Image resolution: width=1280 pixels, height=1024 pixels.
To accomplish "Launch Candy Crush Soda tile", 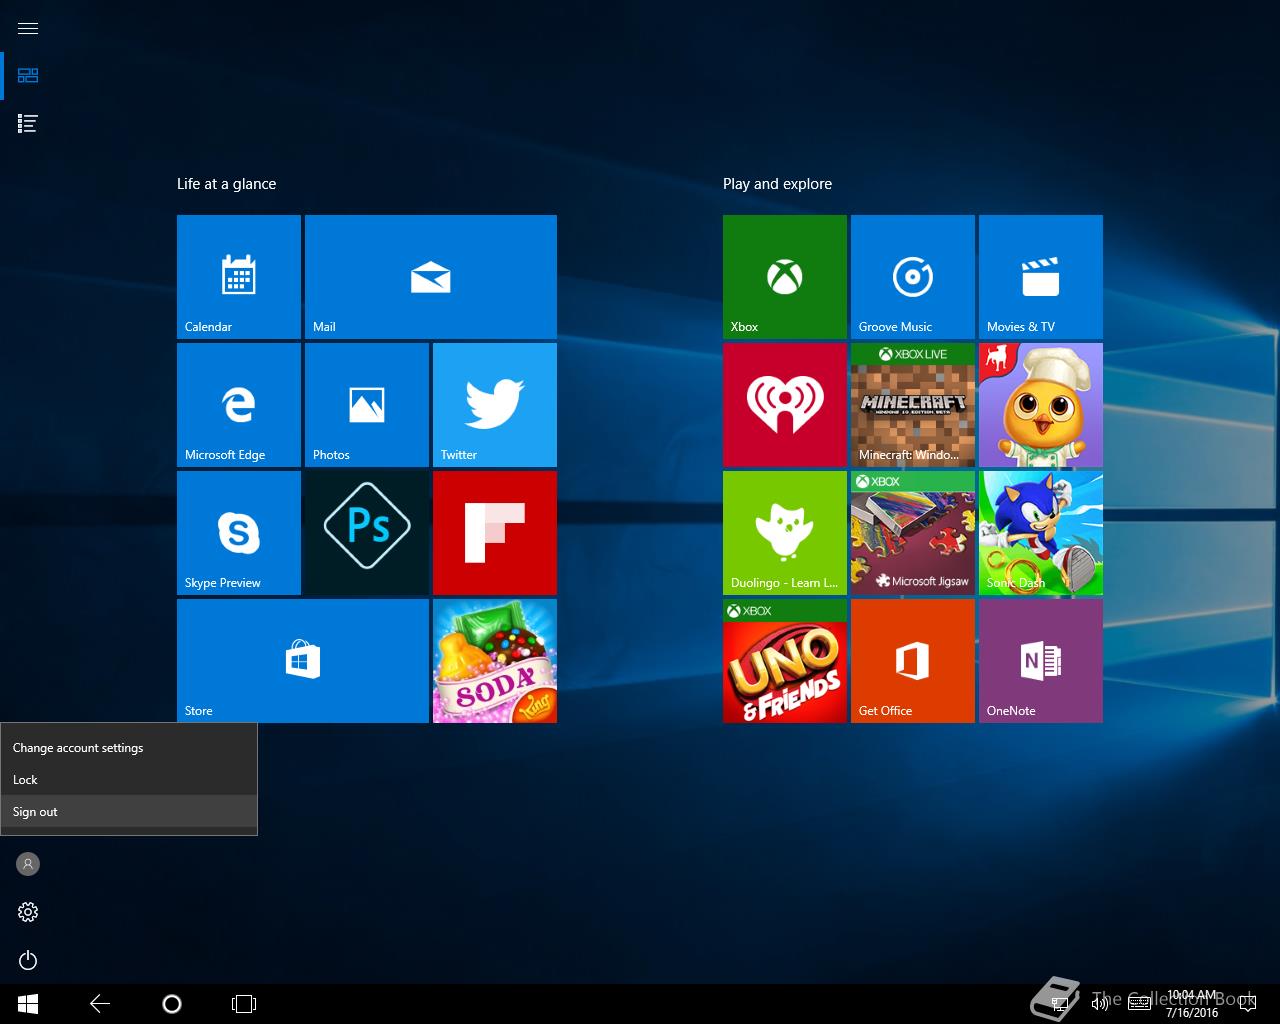I will (495, 661).
